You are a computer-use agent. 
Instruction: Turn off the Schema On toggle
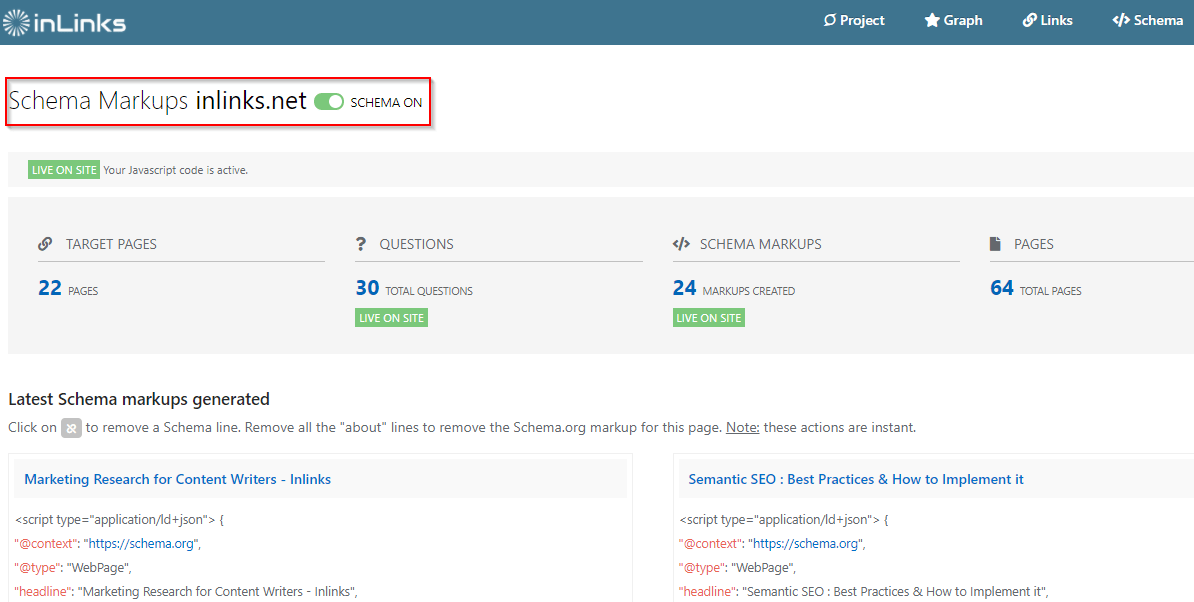pos(329,102)
